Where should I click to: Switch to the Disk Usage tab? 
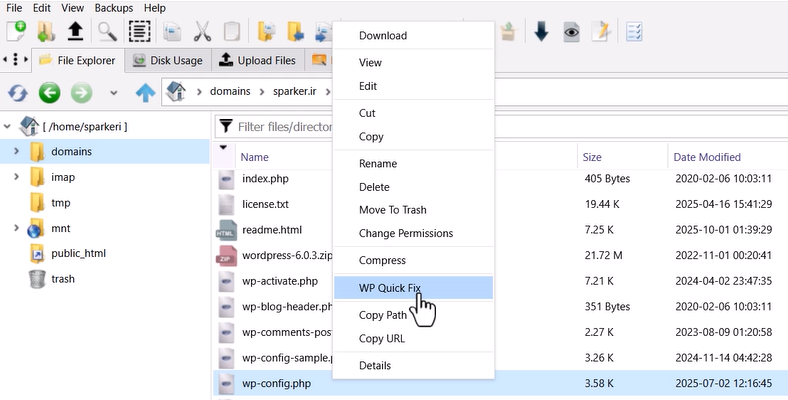168,60
